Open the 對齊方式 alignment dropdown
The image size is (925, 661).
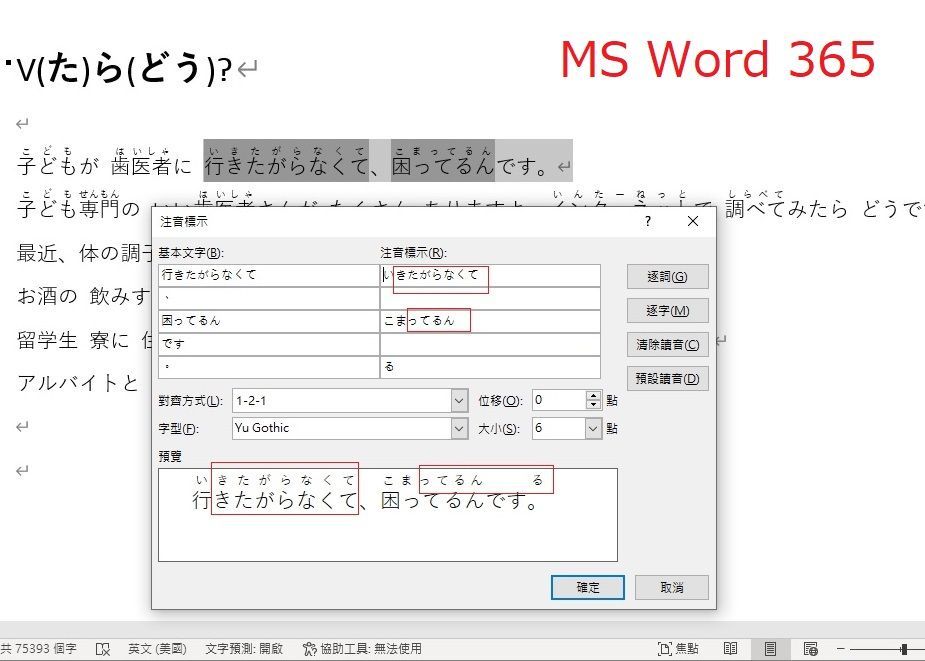(460, 401)
